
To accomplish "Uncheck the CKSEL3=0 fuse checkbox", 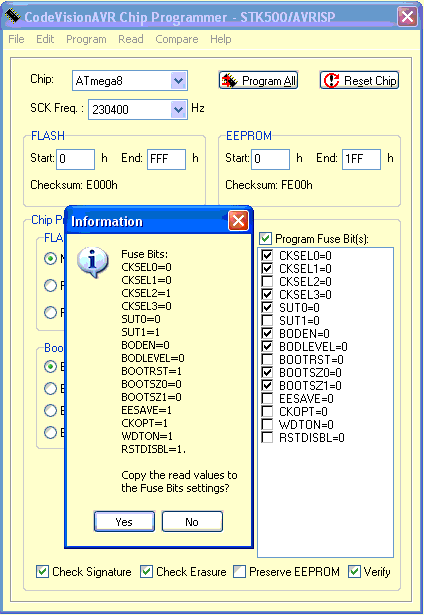I will pyautogui.click(x=267, y=294).
